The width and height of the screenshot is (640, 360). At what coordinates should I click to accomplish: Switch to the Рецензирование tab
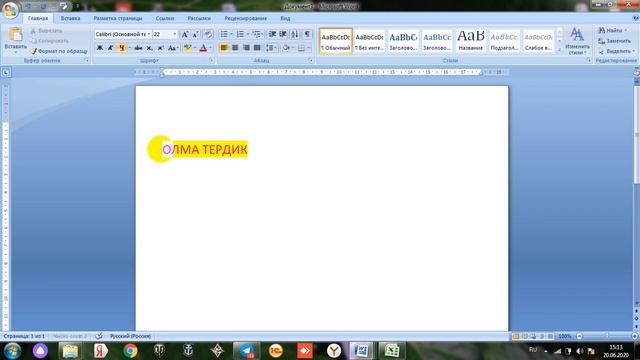[246, 18]
